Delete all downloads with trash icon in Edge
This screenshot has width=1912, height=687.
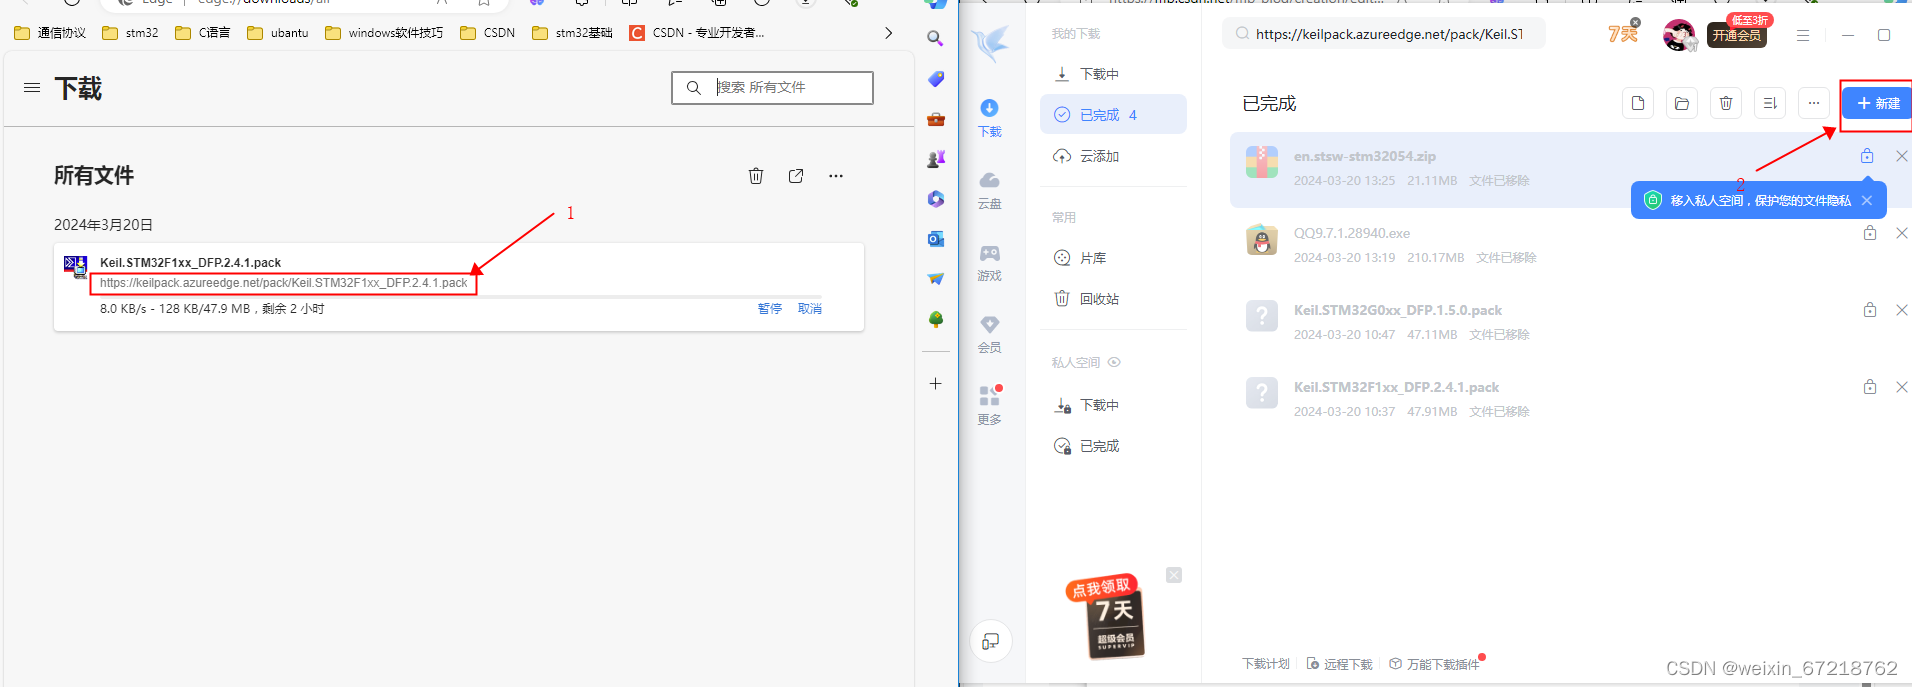756,176
